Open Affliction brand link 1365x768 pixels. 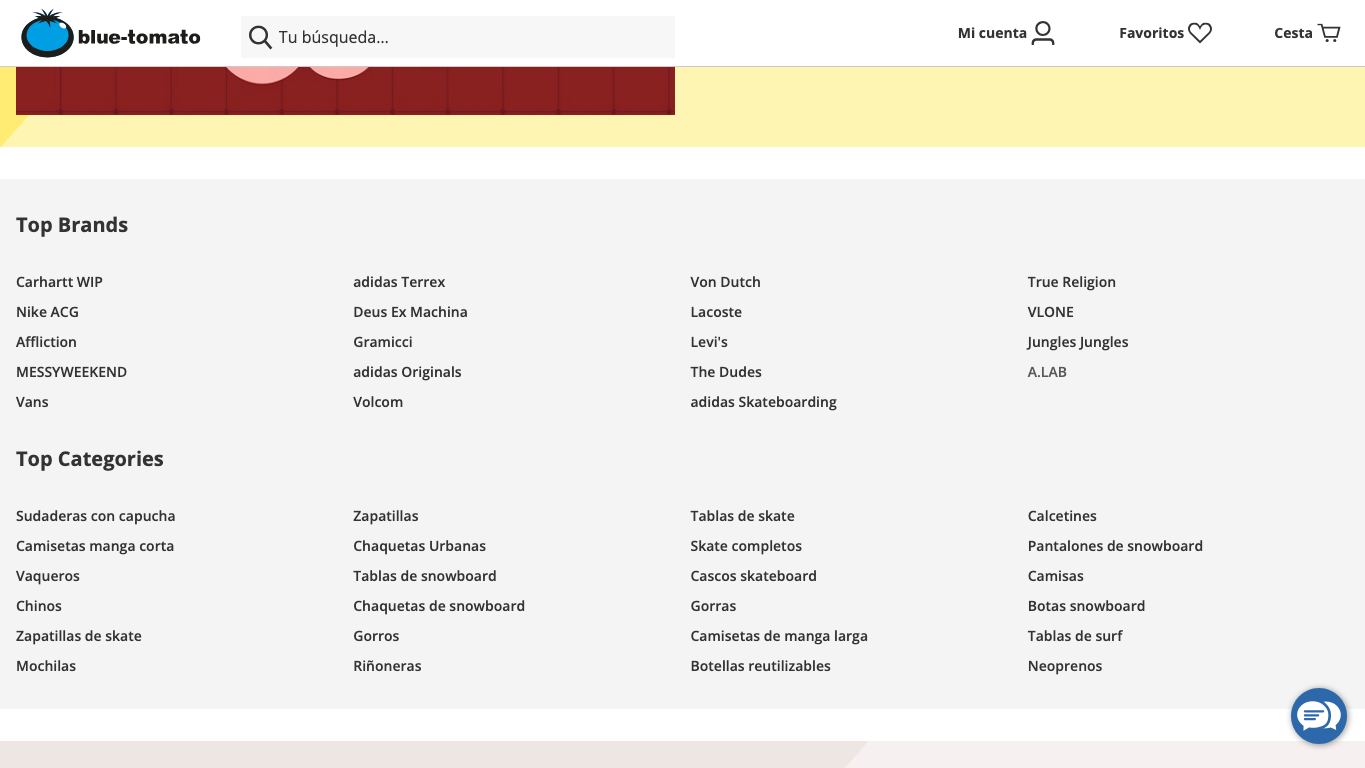tap(46, 342)
